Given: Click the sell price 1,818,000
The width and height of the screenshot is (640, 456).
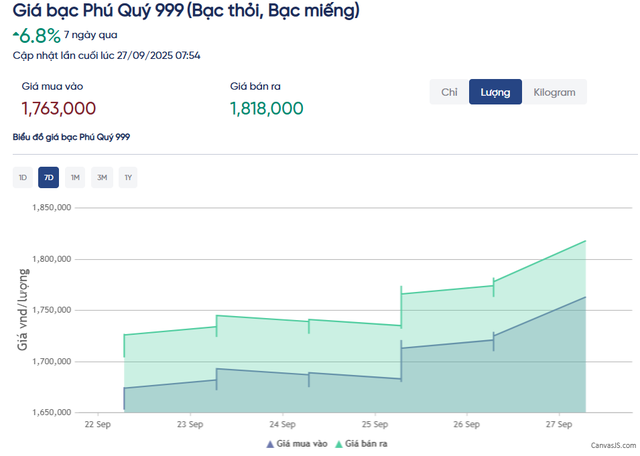Looking at the screenshot, I should (x=267, y=108).
